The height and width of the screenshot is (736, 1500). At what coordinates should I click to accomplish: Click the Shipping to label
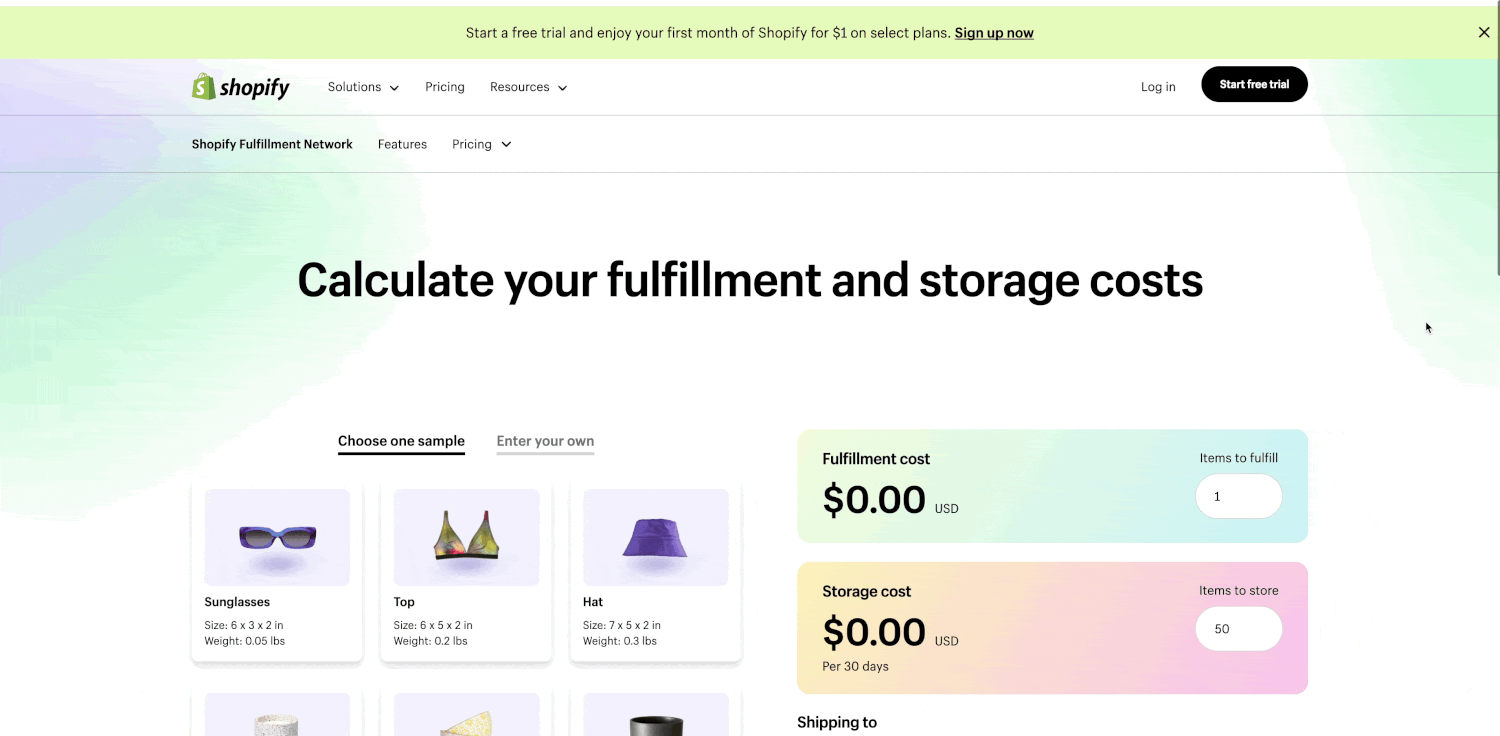pos(837,722)
